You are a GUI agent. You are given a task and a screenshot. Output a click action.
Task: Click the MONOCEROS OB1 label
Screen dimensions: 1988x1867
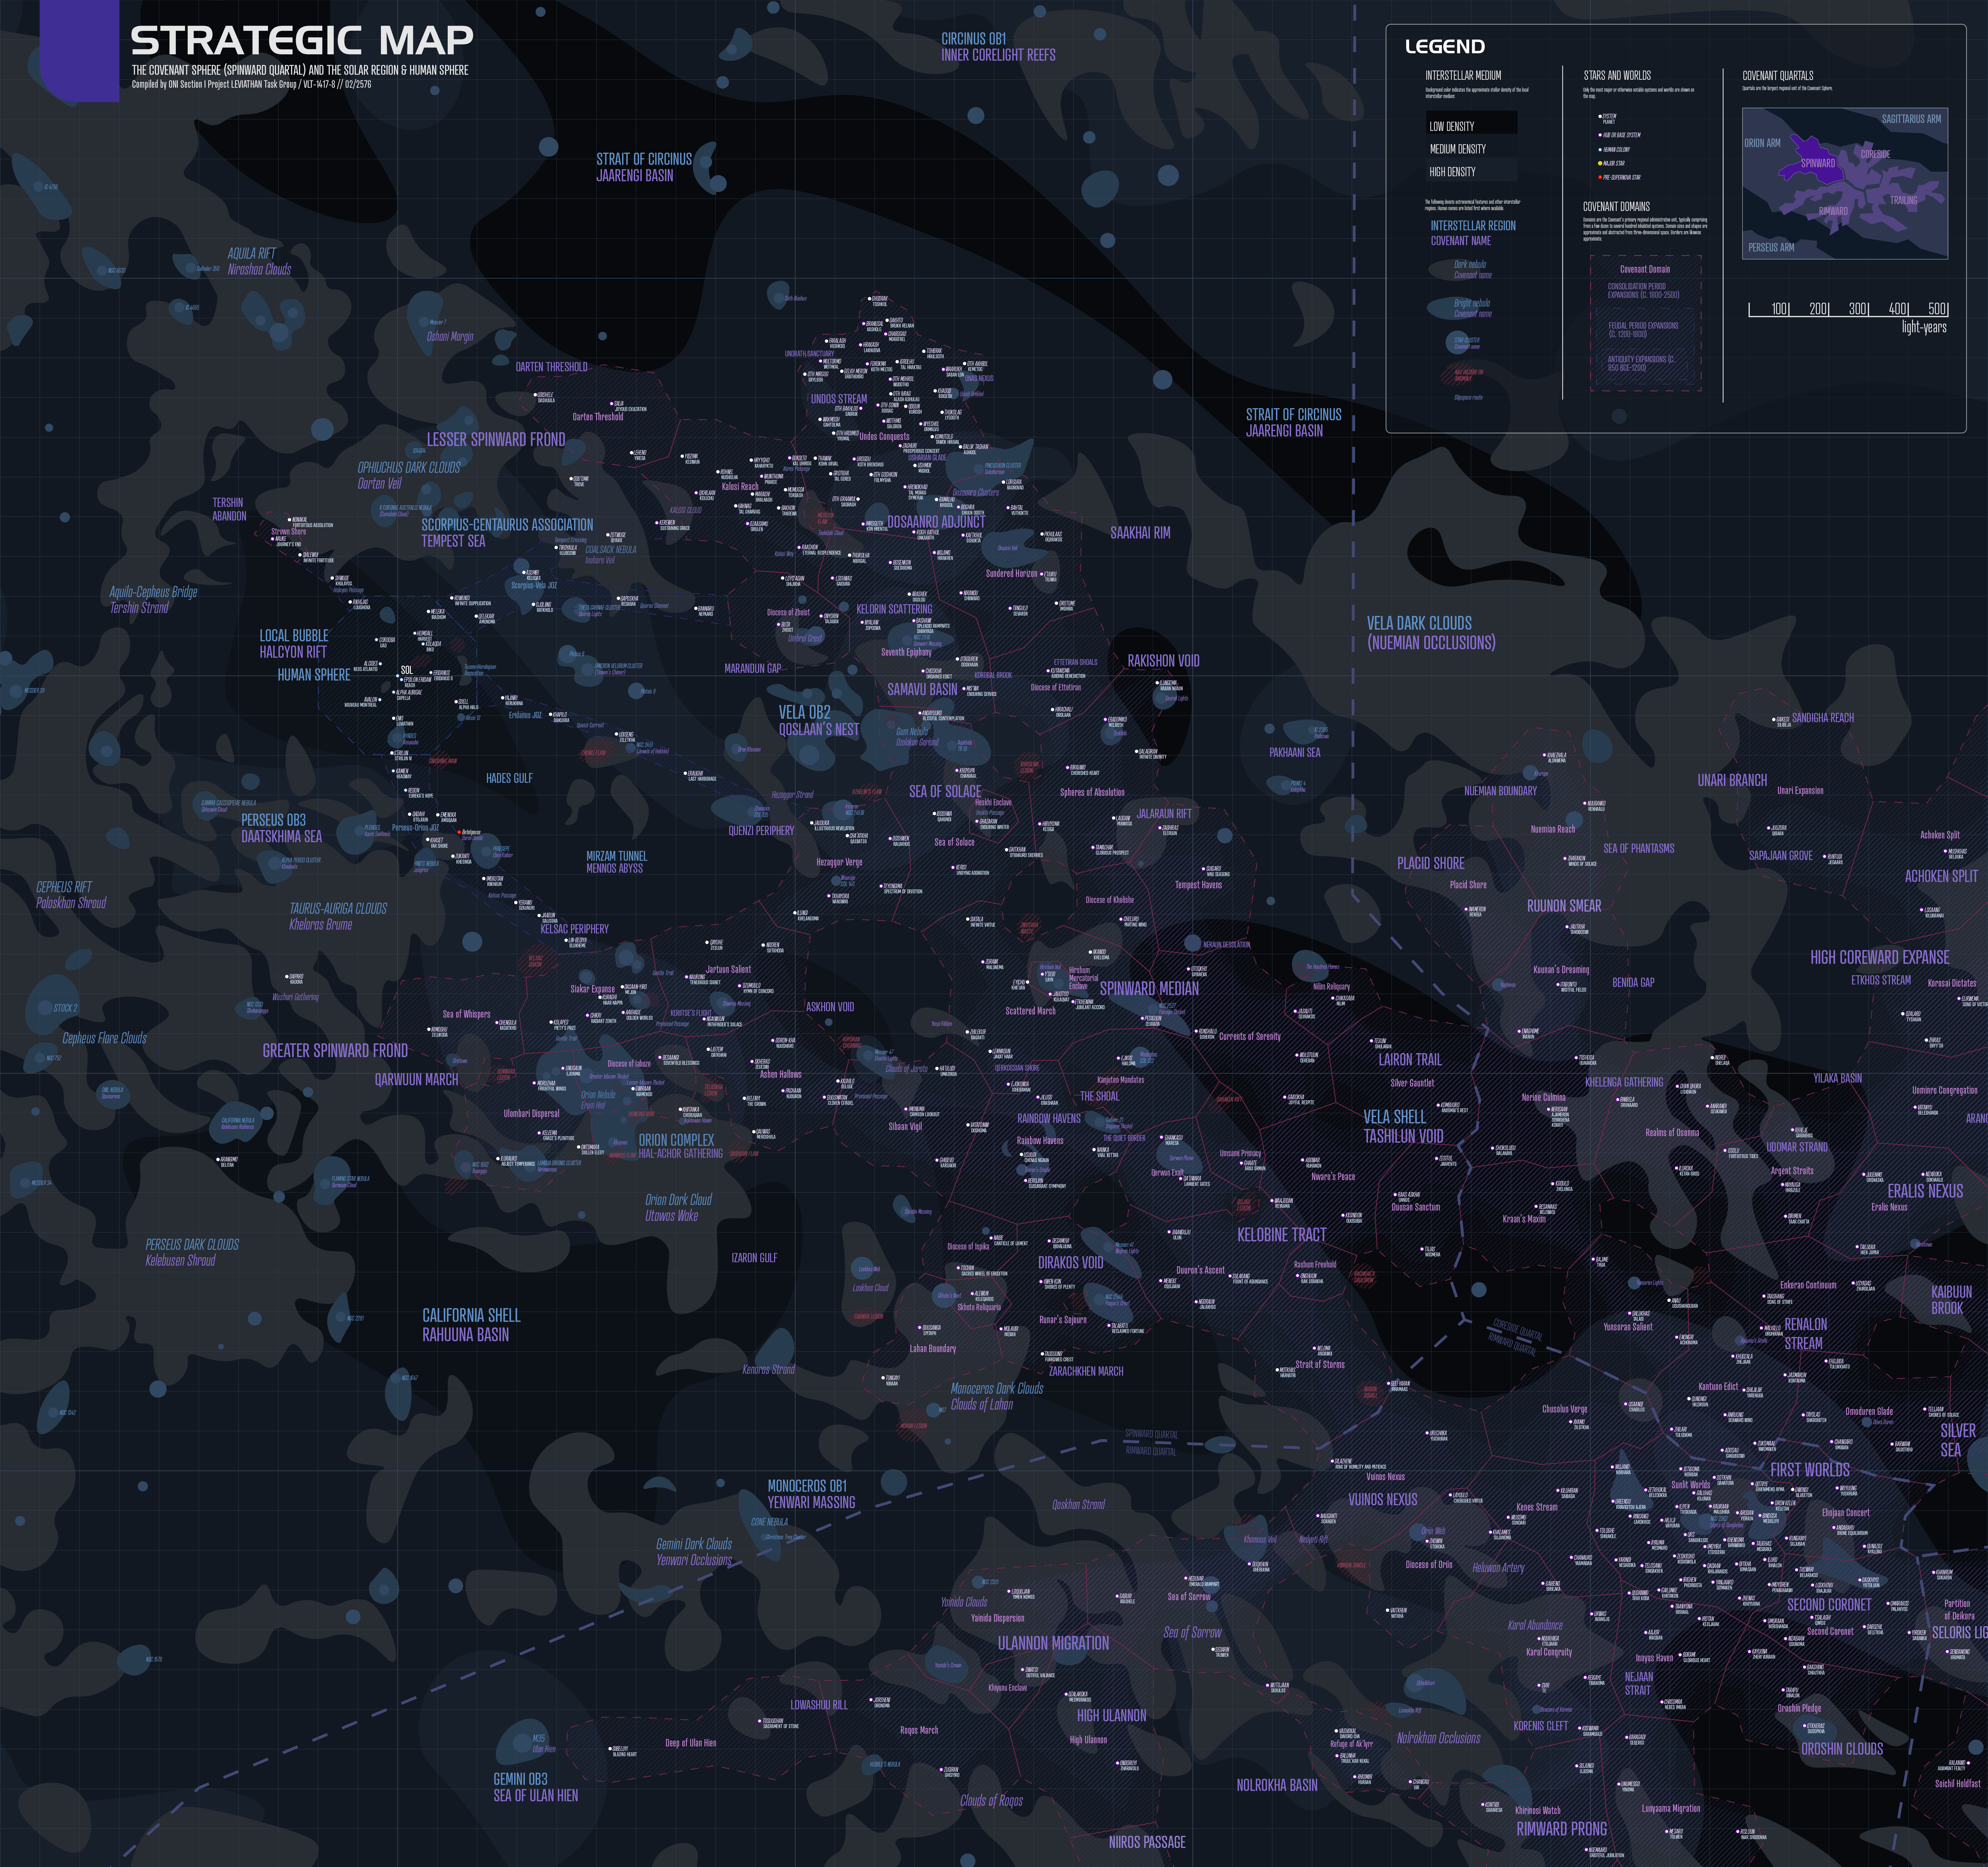tap(807, 1486)
